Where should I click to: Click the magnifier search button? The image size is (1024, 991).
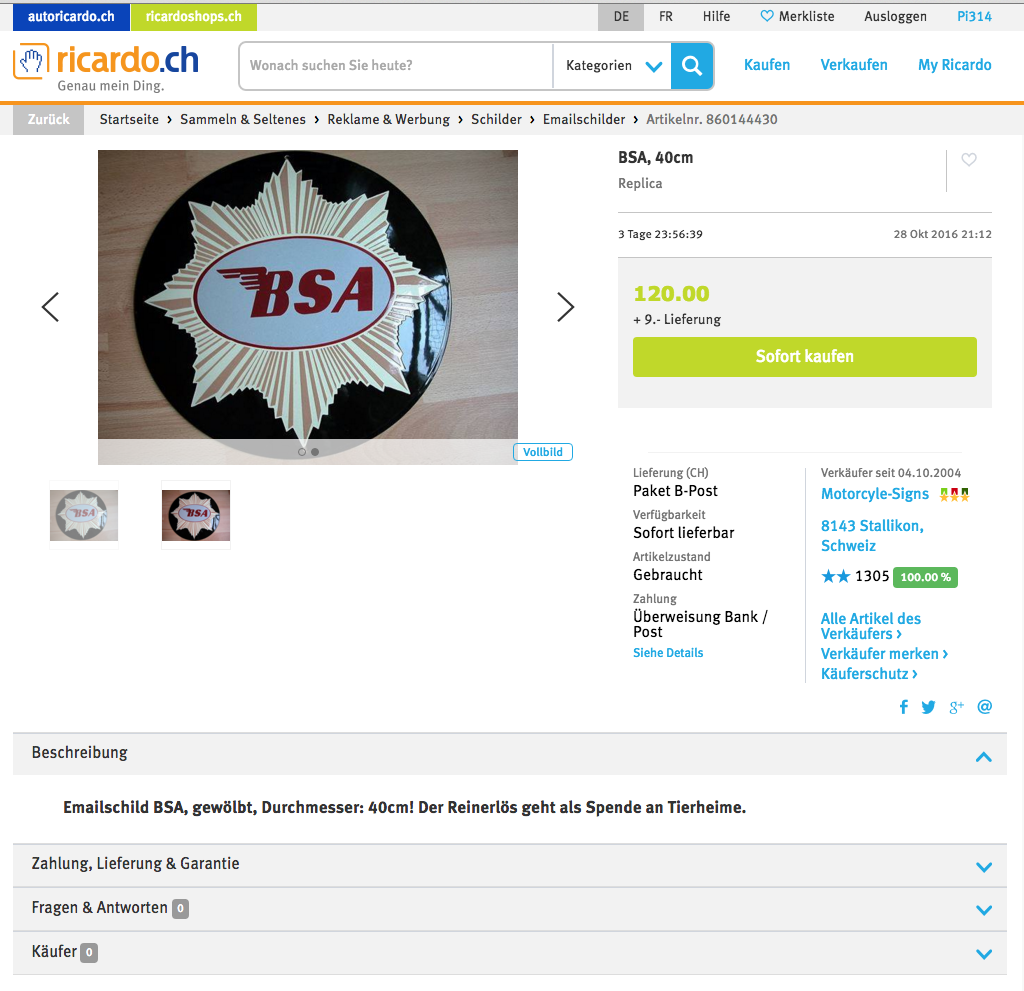pyautogui.click(x=692, y=65)
